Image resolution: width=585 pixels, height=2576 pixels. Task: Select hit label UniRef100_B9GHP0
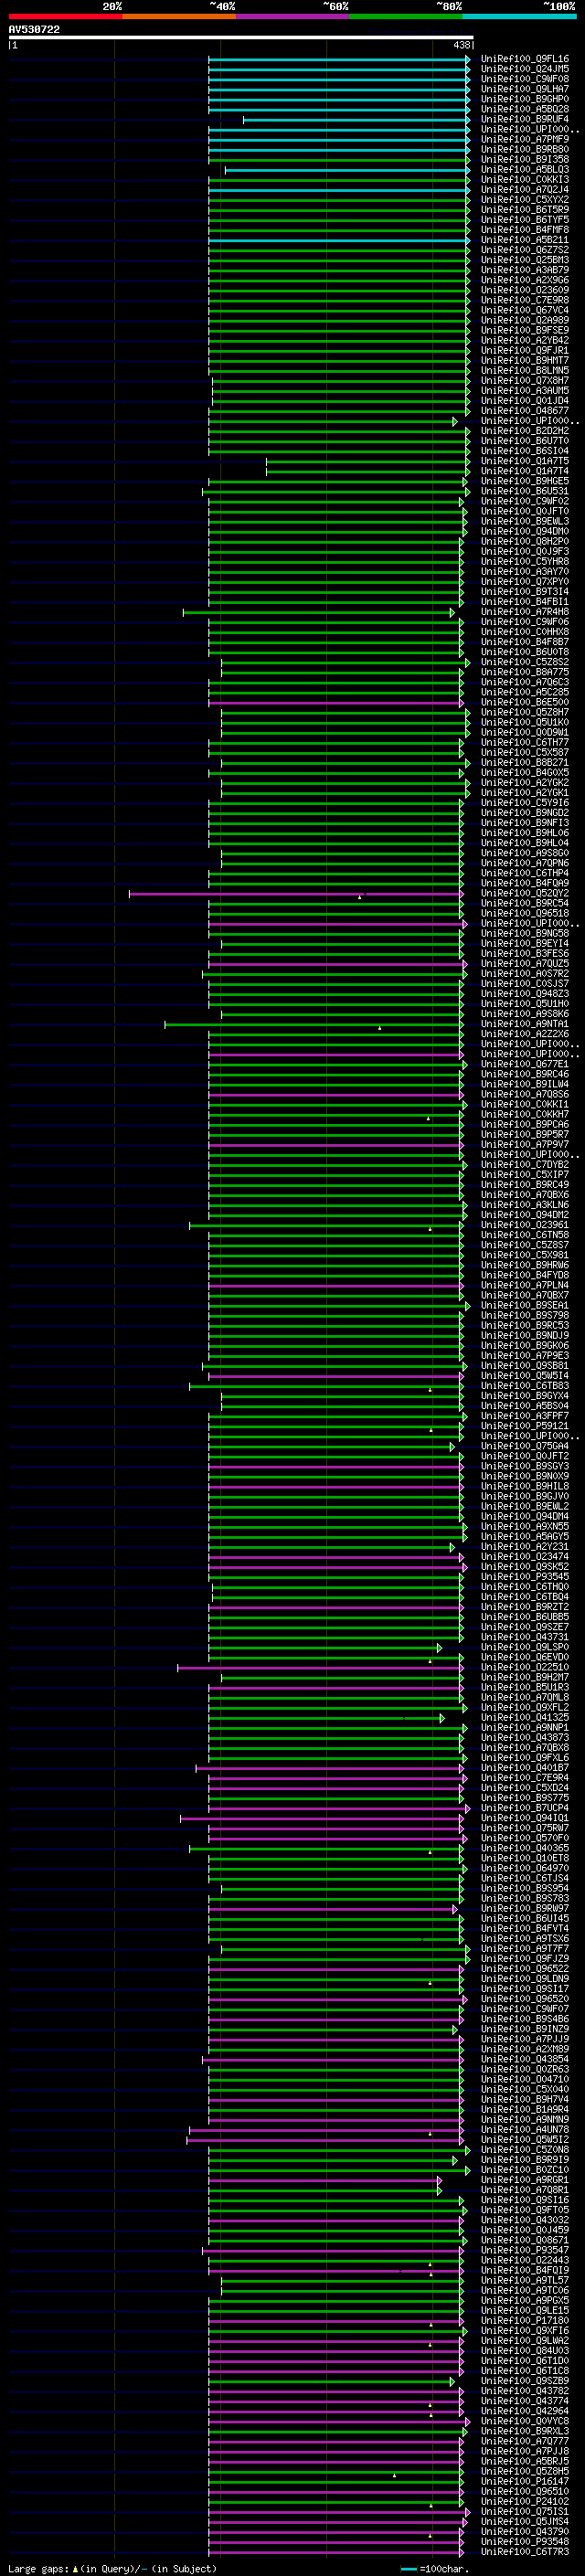[525, 99]
